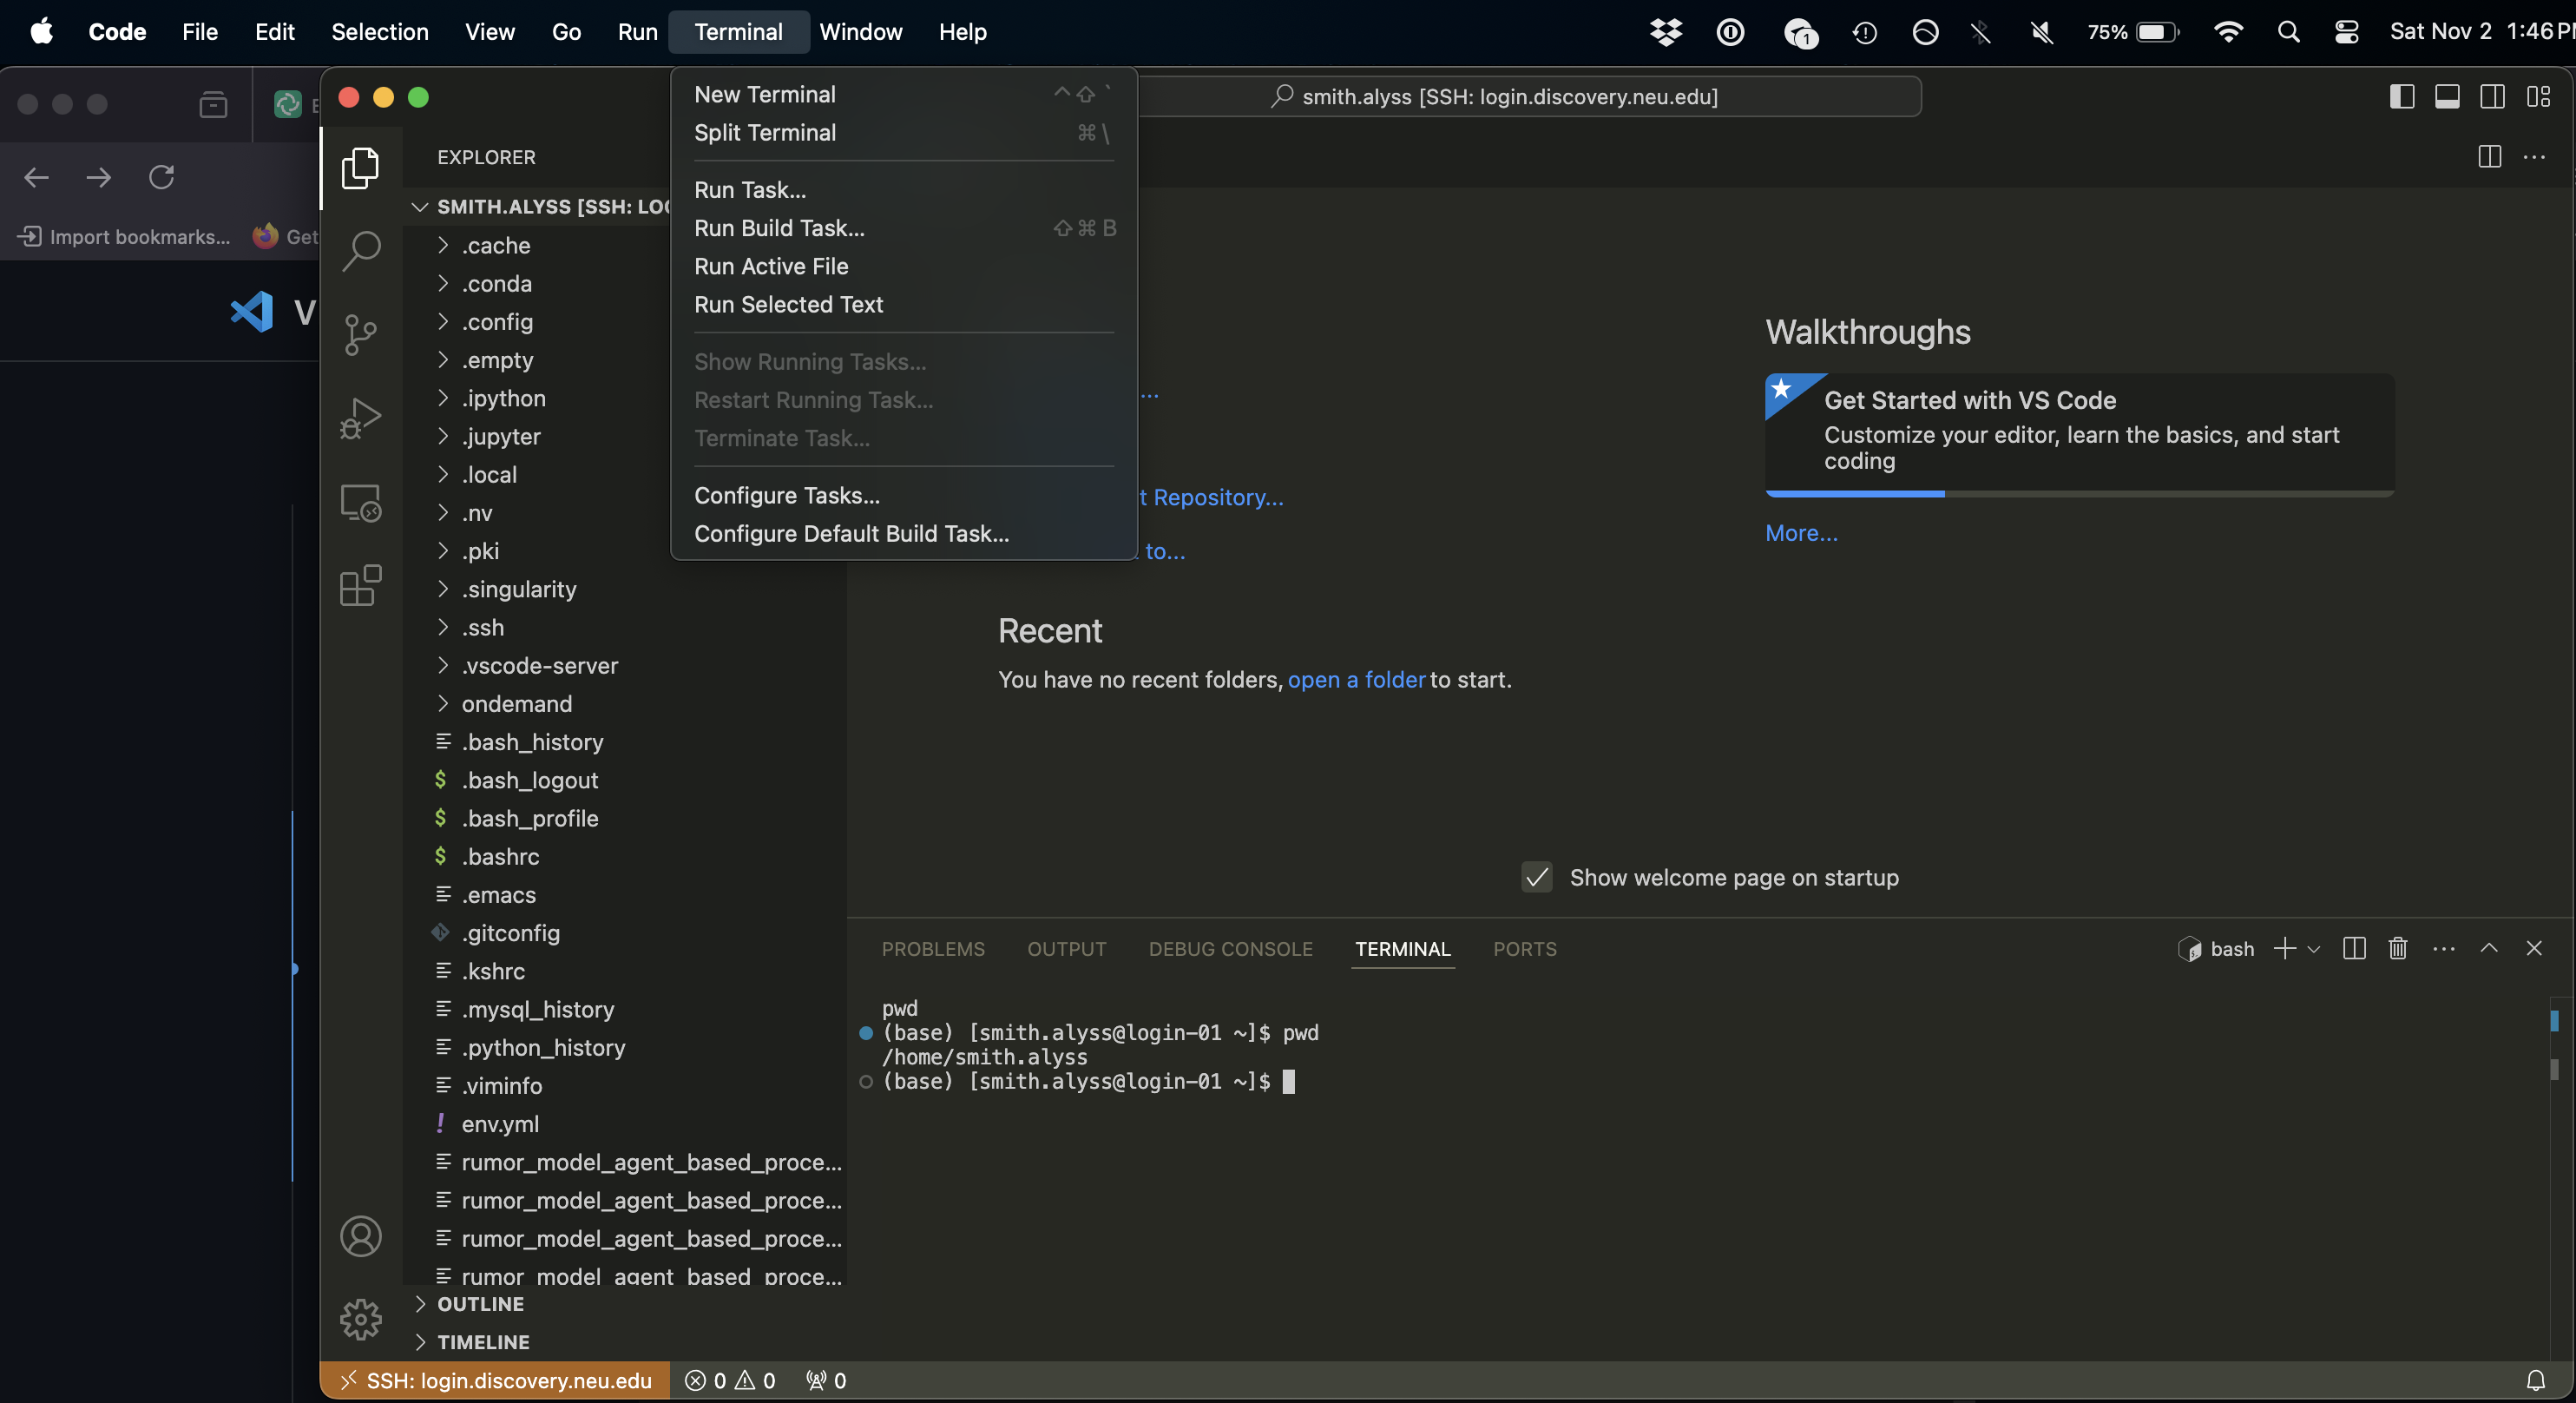
Task: Open the Explorer view in activity bar
Action: click(x=360, y=167)
